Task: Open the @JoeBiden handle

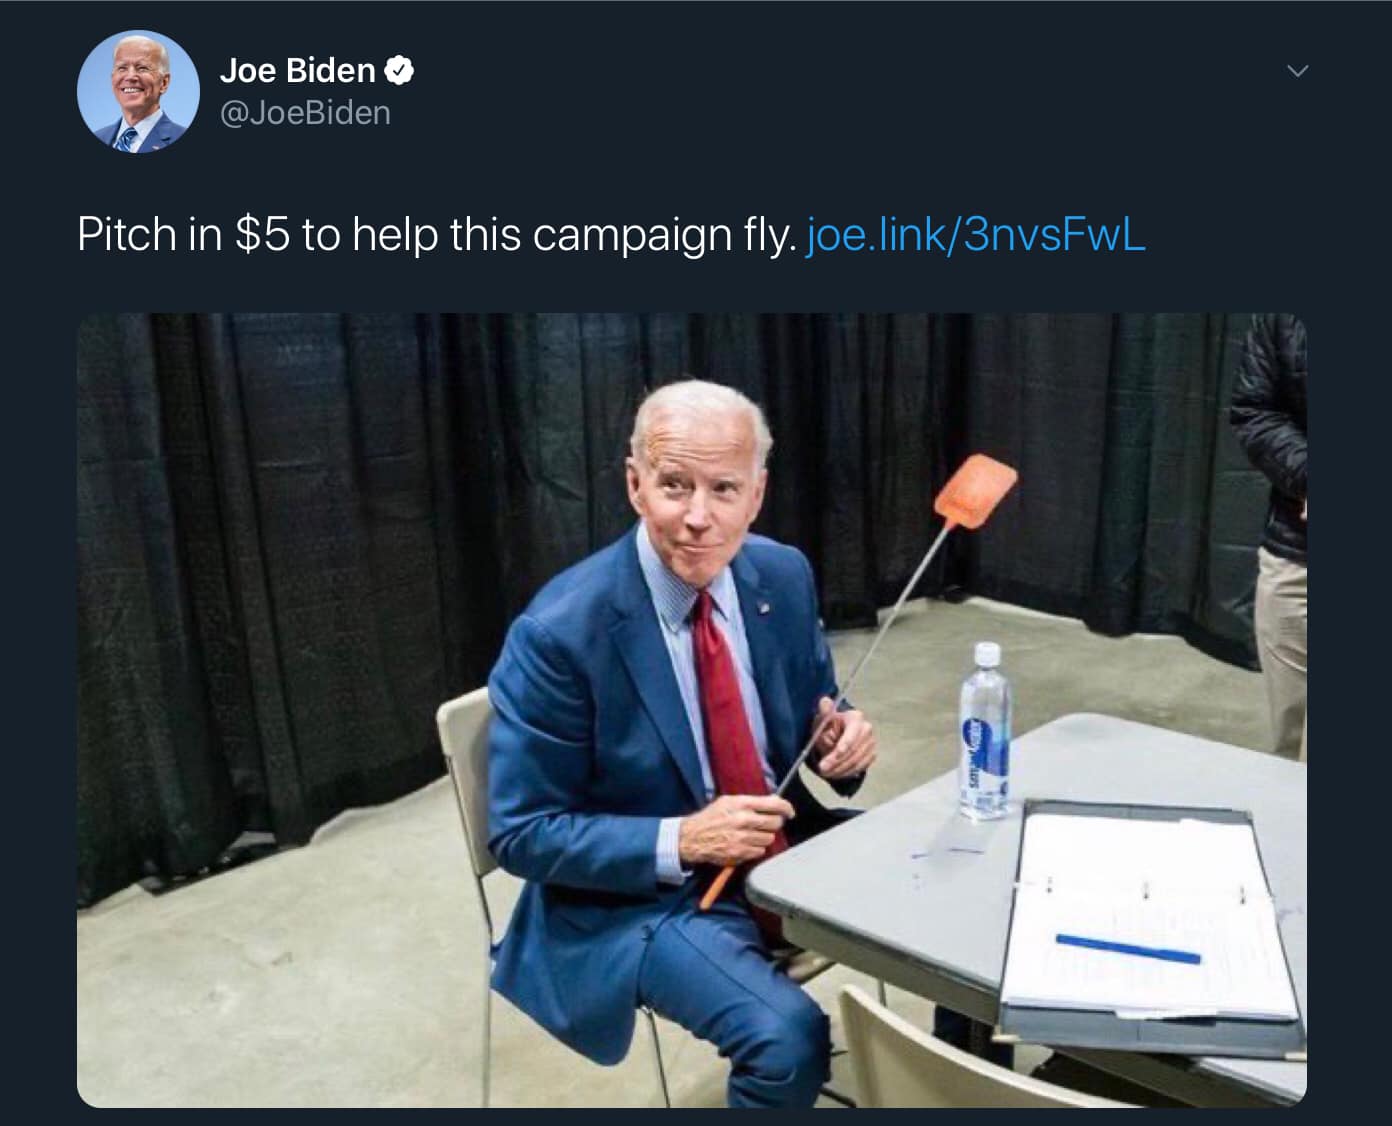Action: 305,113
